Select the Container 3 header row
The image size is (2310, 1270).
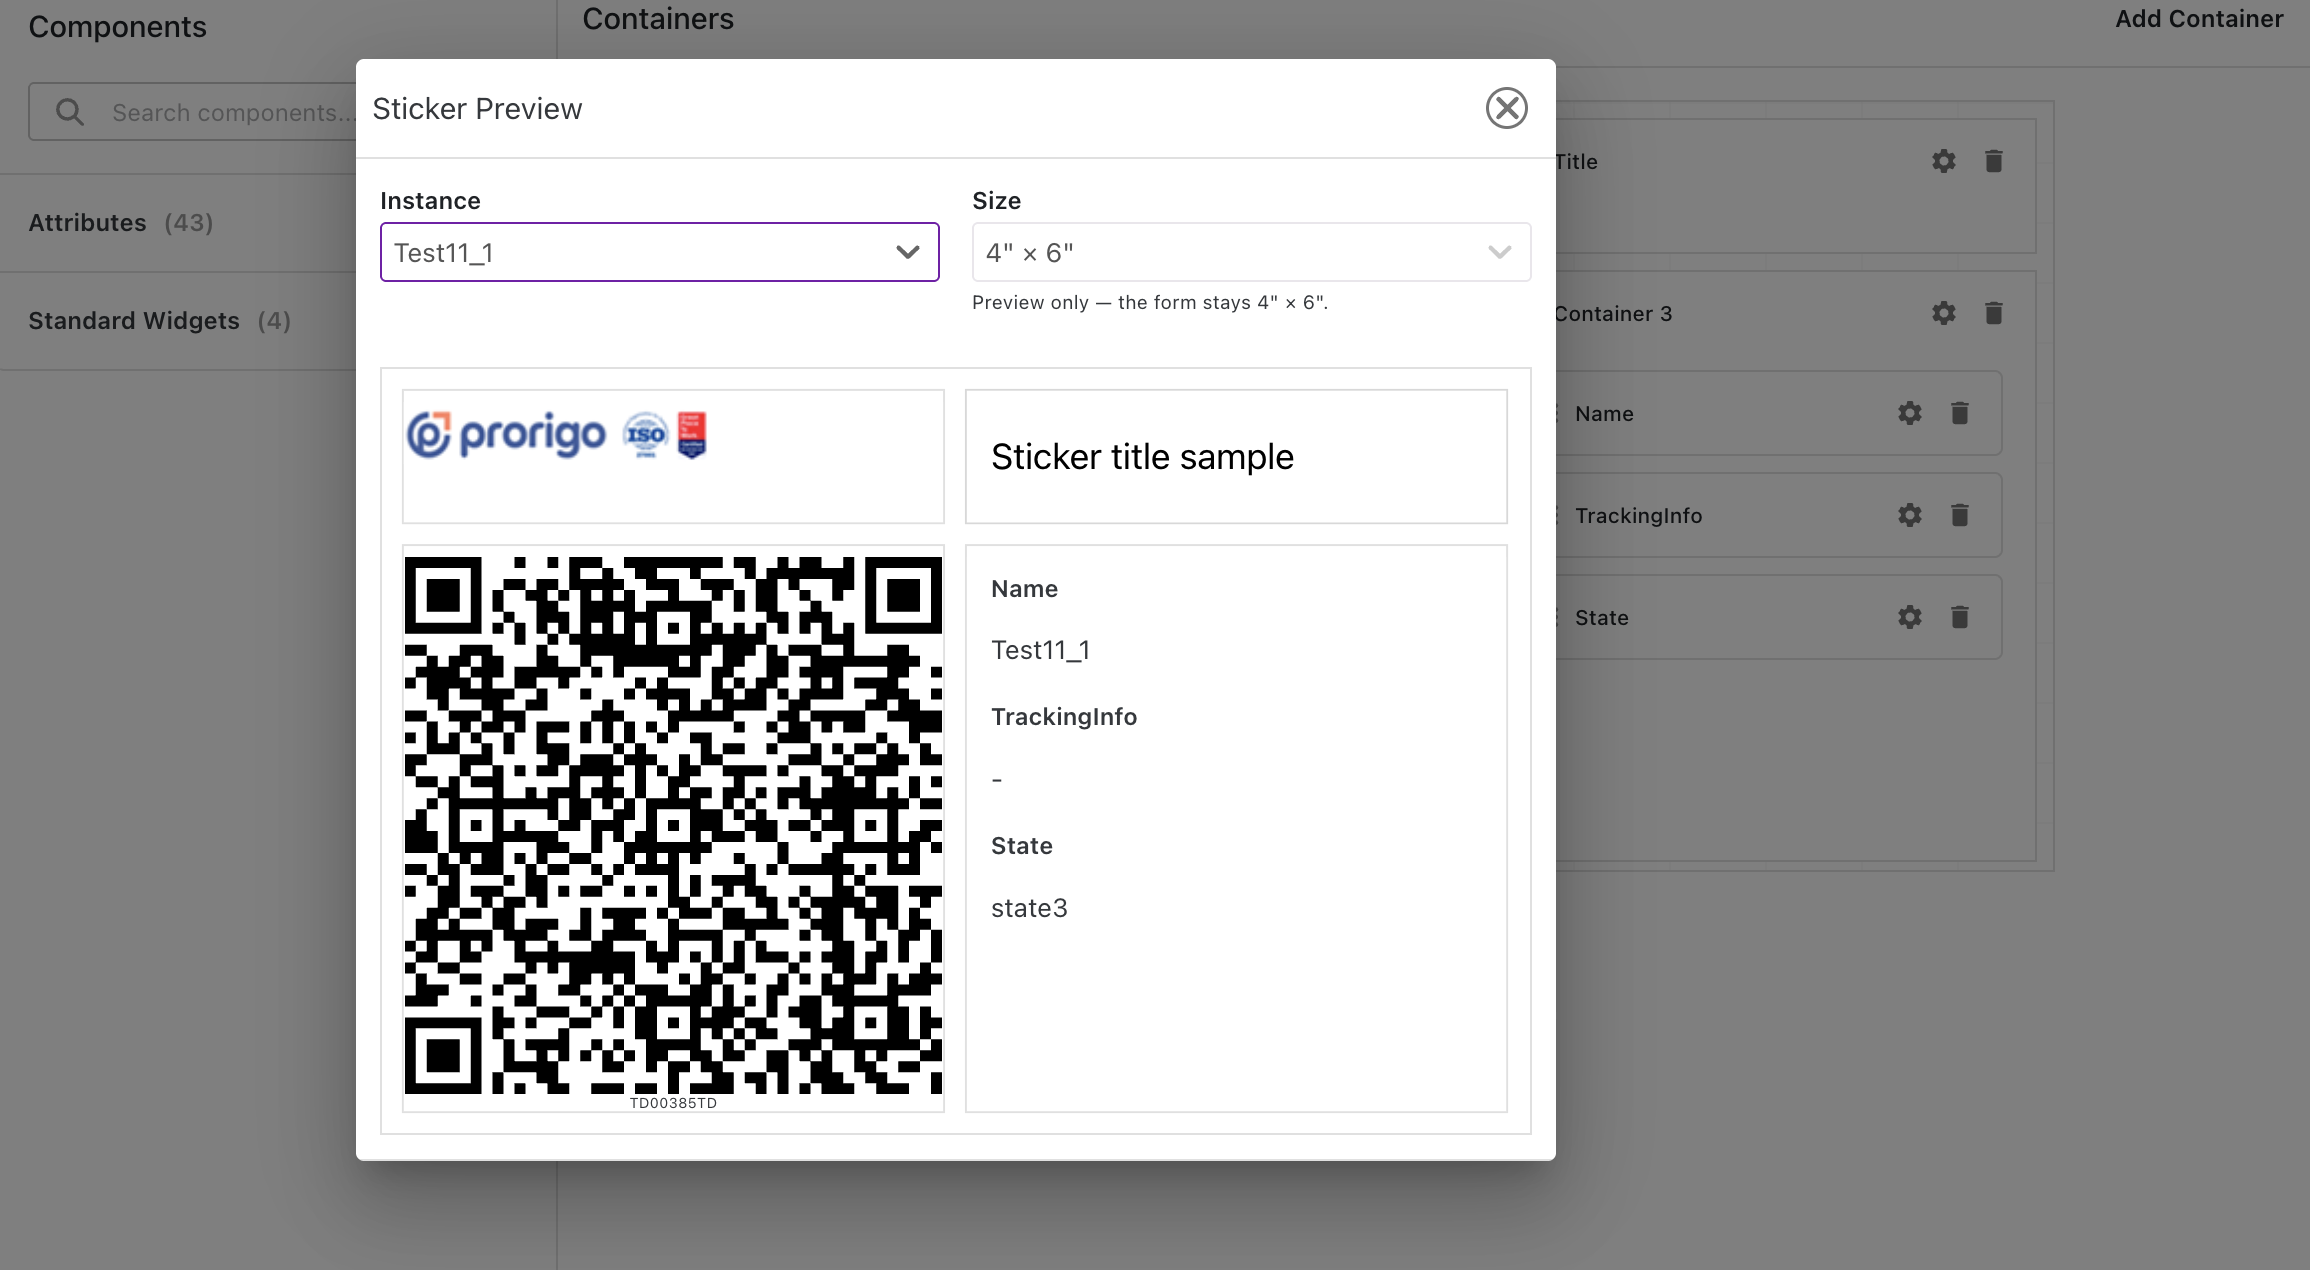click(x=1795, y=313)
